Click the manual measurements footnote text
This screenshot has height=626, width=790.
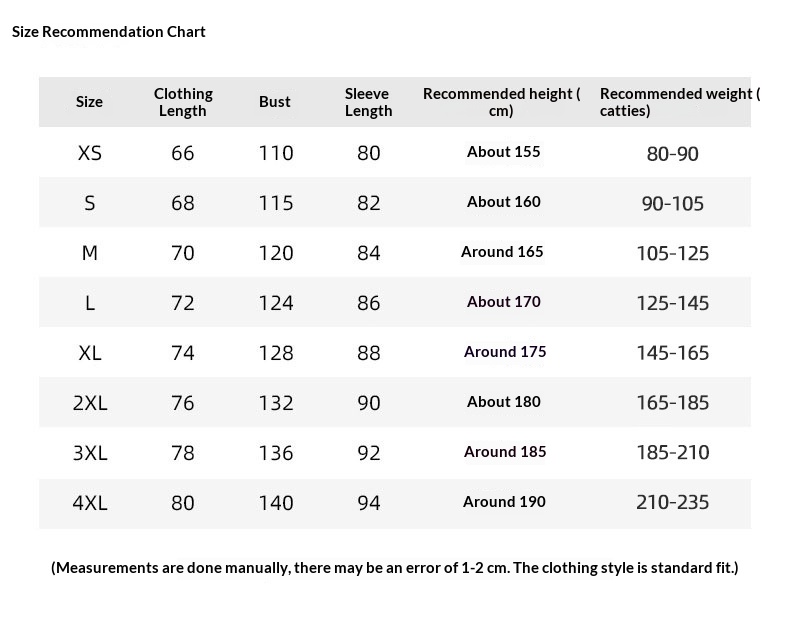pos(394,568)
